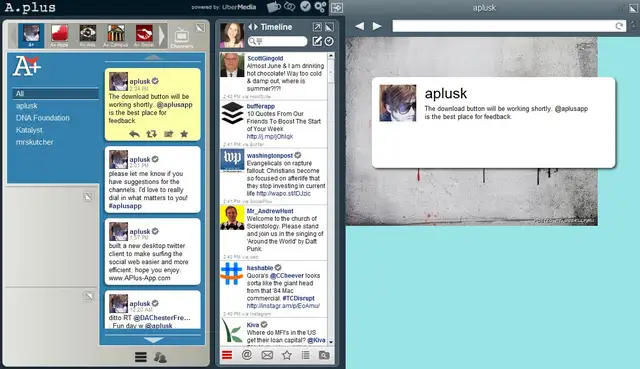The height and width of the screenshot is (369, 640).
Task: Open the bufferapp username link
Action: (261, 106)
